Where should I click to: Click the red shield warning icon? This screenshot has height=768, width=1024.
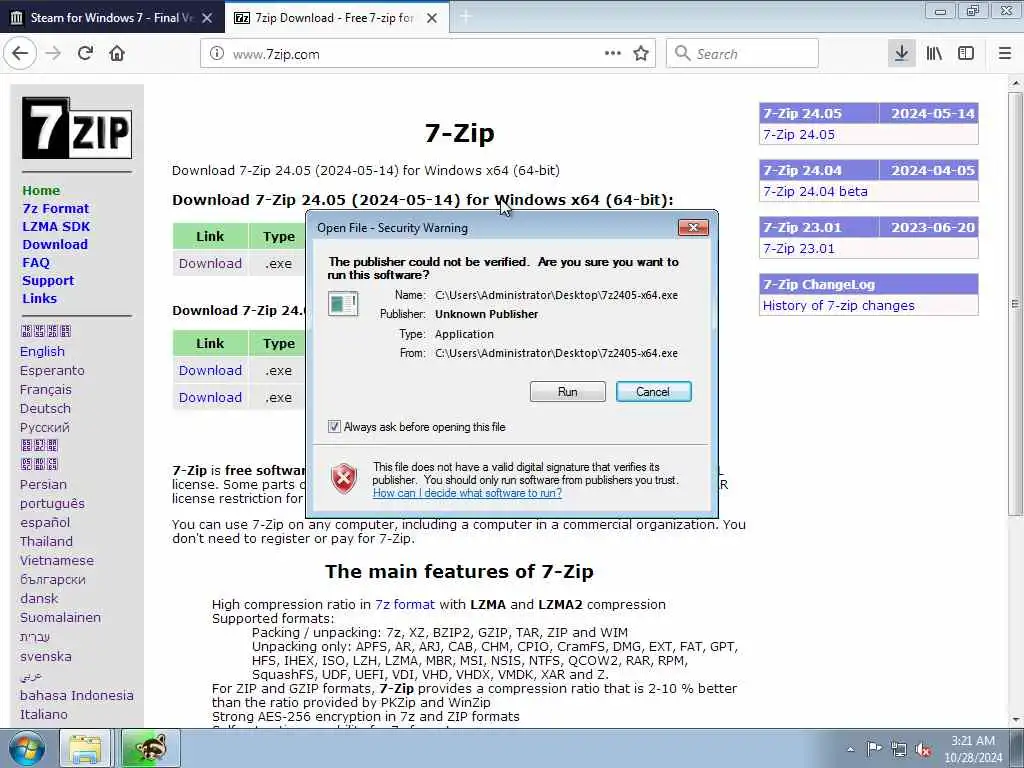pyautogui.click(x=344, y=479)
